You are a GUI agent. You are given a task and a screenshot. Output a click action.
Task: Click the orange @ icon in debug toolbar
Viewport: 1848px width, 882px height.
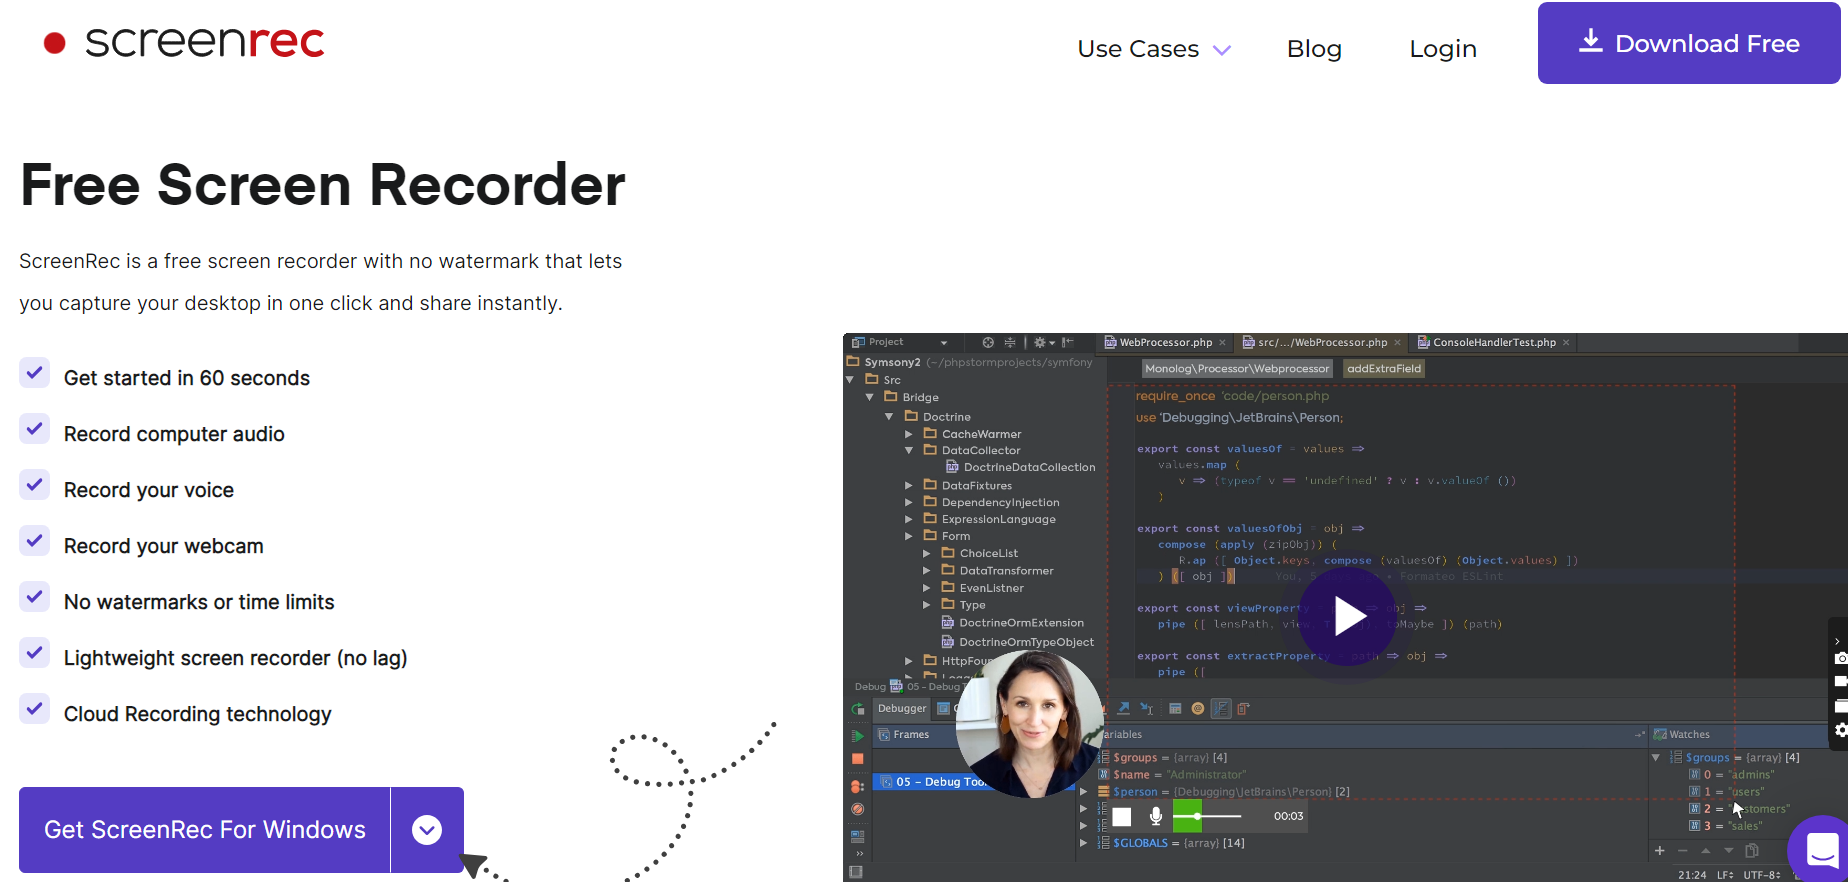click(1198, 709)
